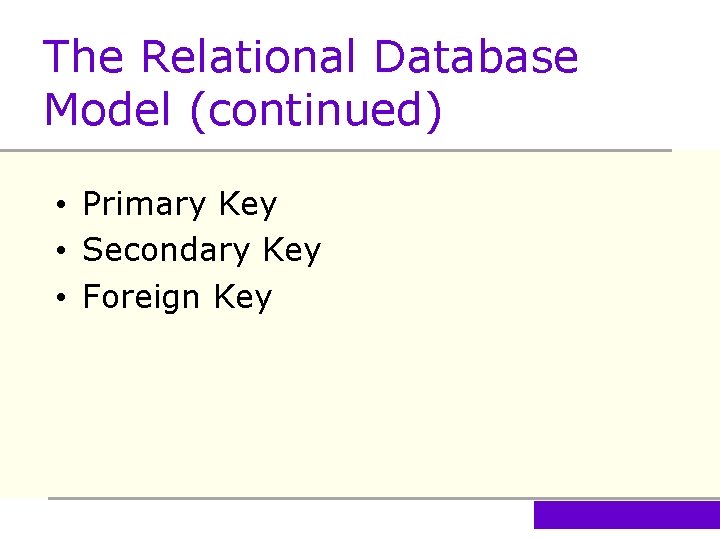Select the "Foreign Key" bullet text

[x=177, y=297]
